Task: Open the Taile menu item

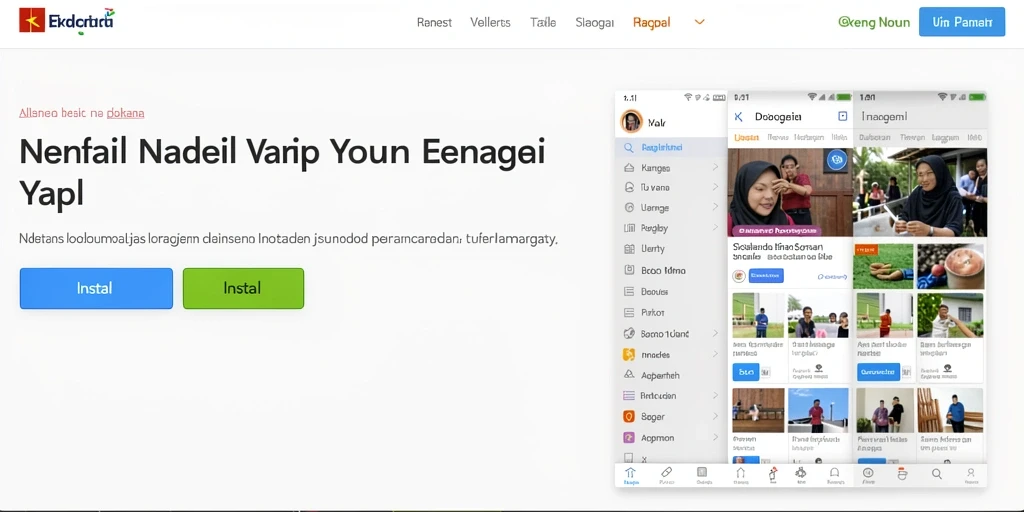Action: (543, 22)
